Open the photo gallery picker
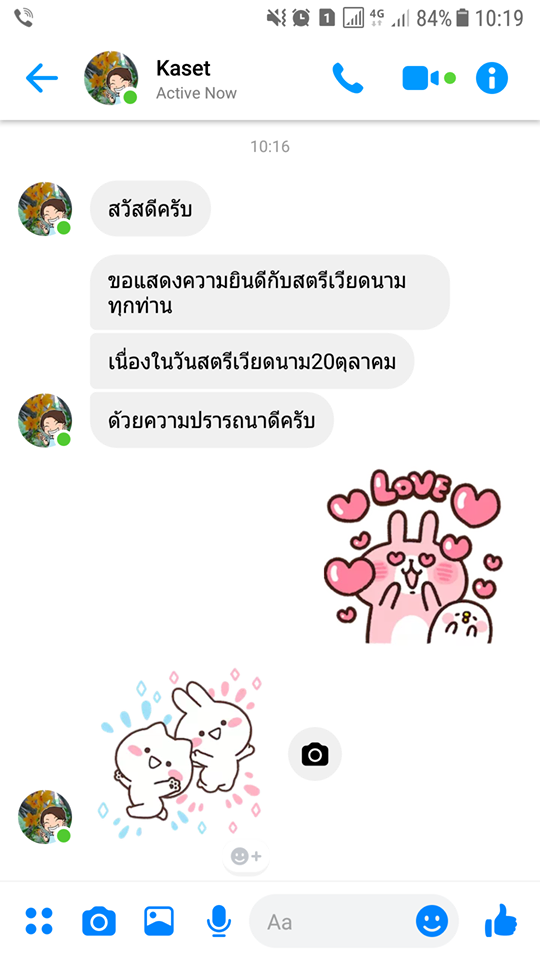540x960 pixels. point(159,921)
